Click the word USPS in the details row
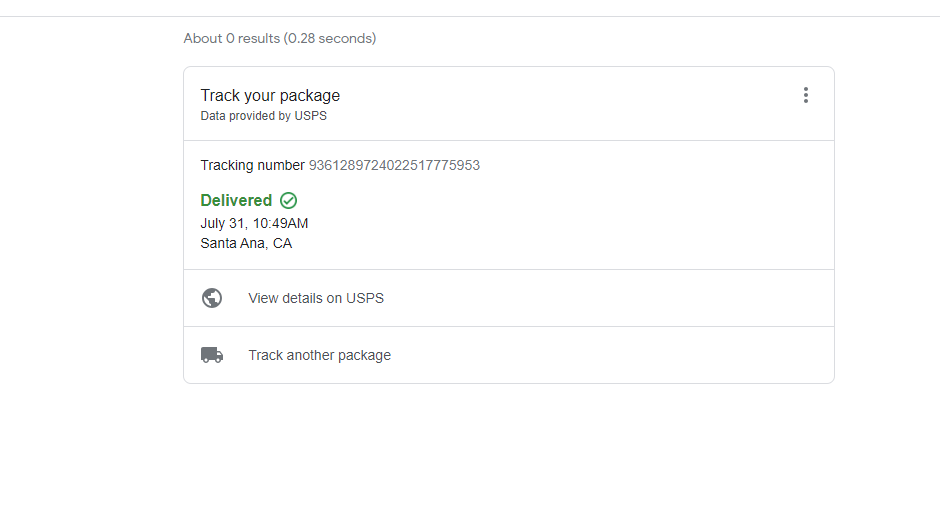 [365, 298]
